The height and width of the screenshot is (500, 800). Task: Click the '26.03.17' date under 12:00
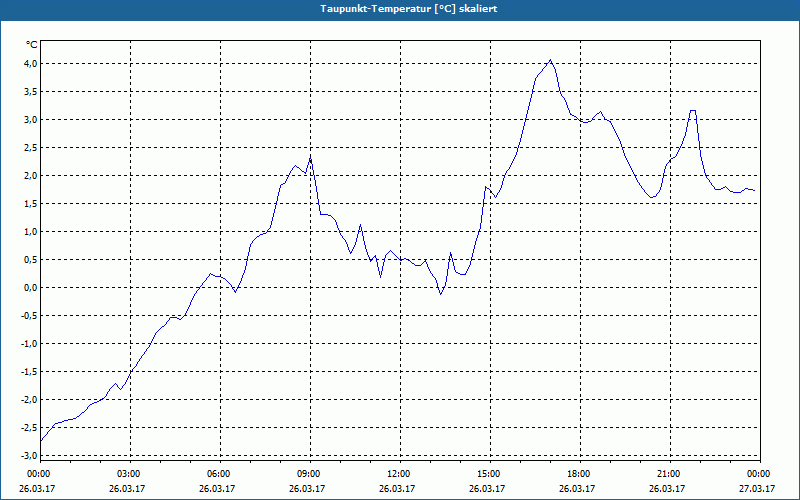(397, 489)
